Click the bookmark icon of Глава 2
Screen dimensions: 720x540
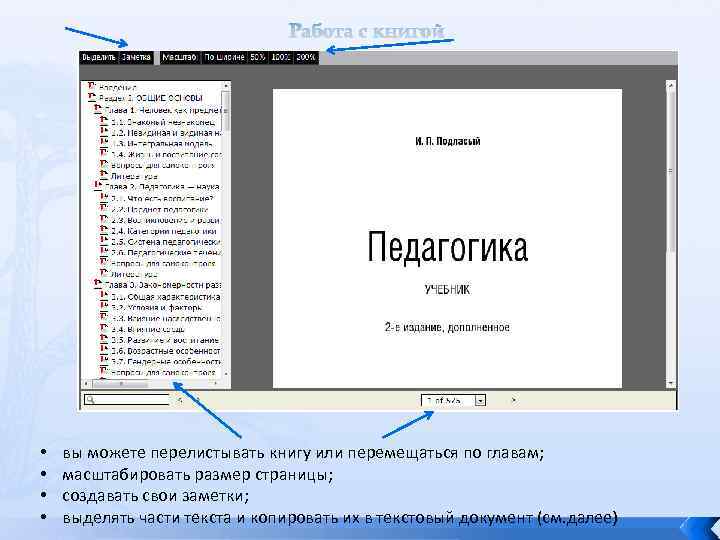tap(98, 186)
